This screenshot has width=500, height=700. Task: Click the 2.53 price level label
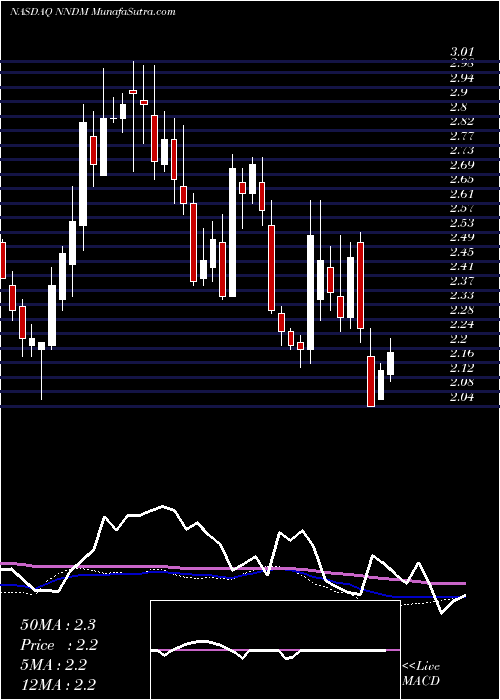point(462,223)
